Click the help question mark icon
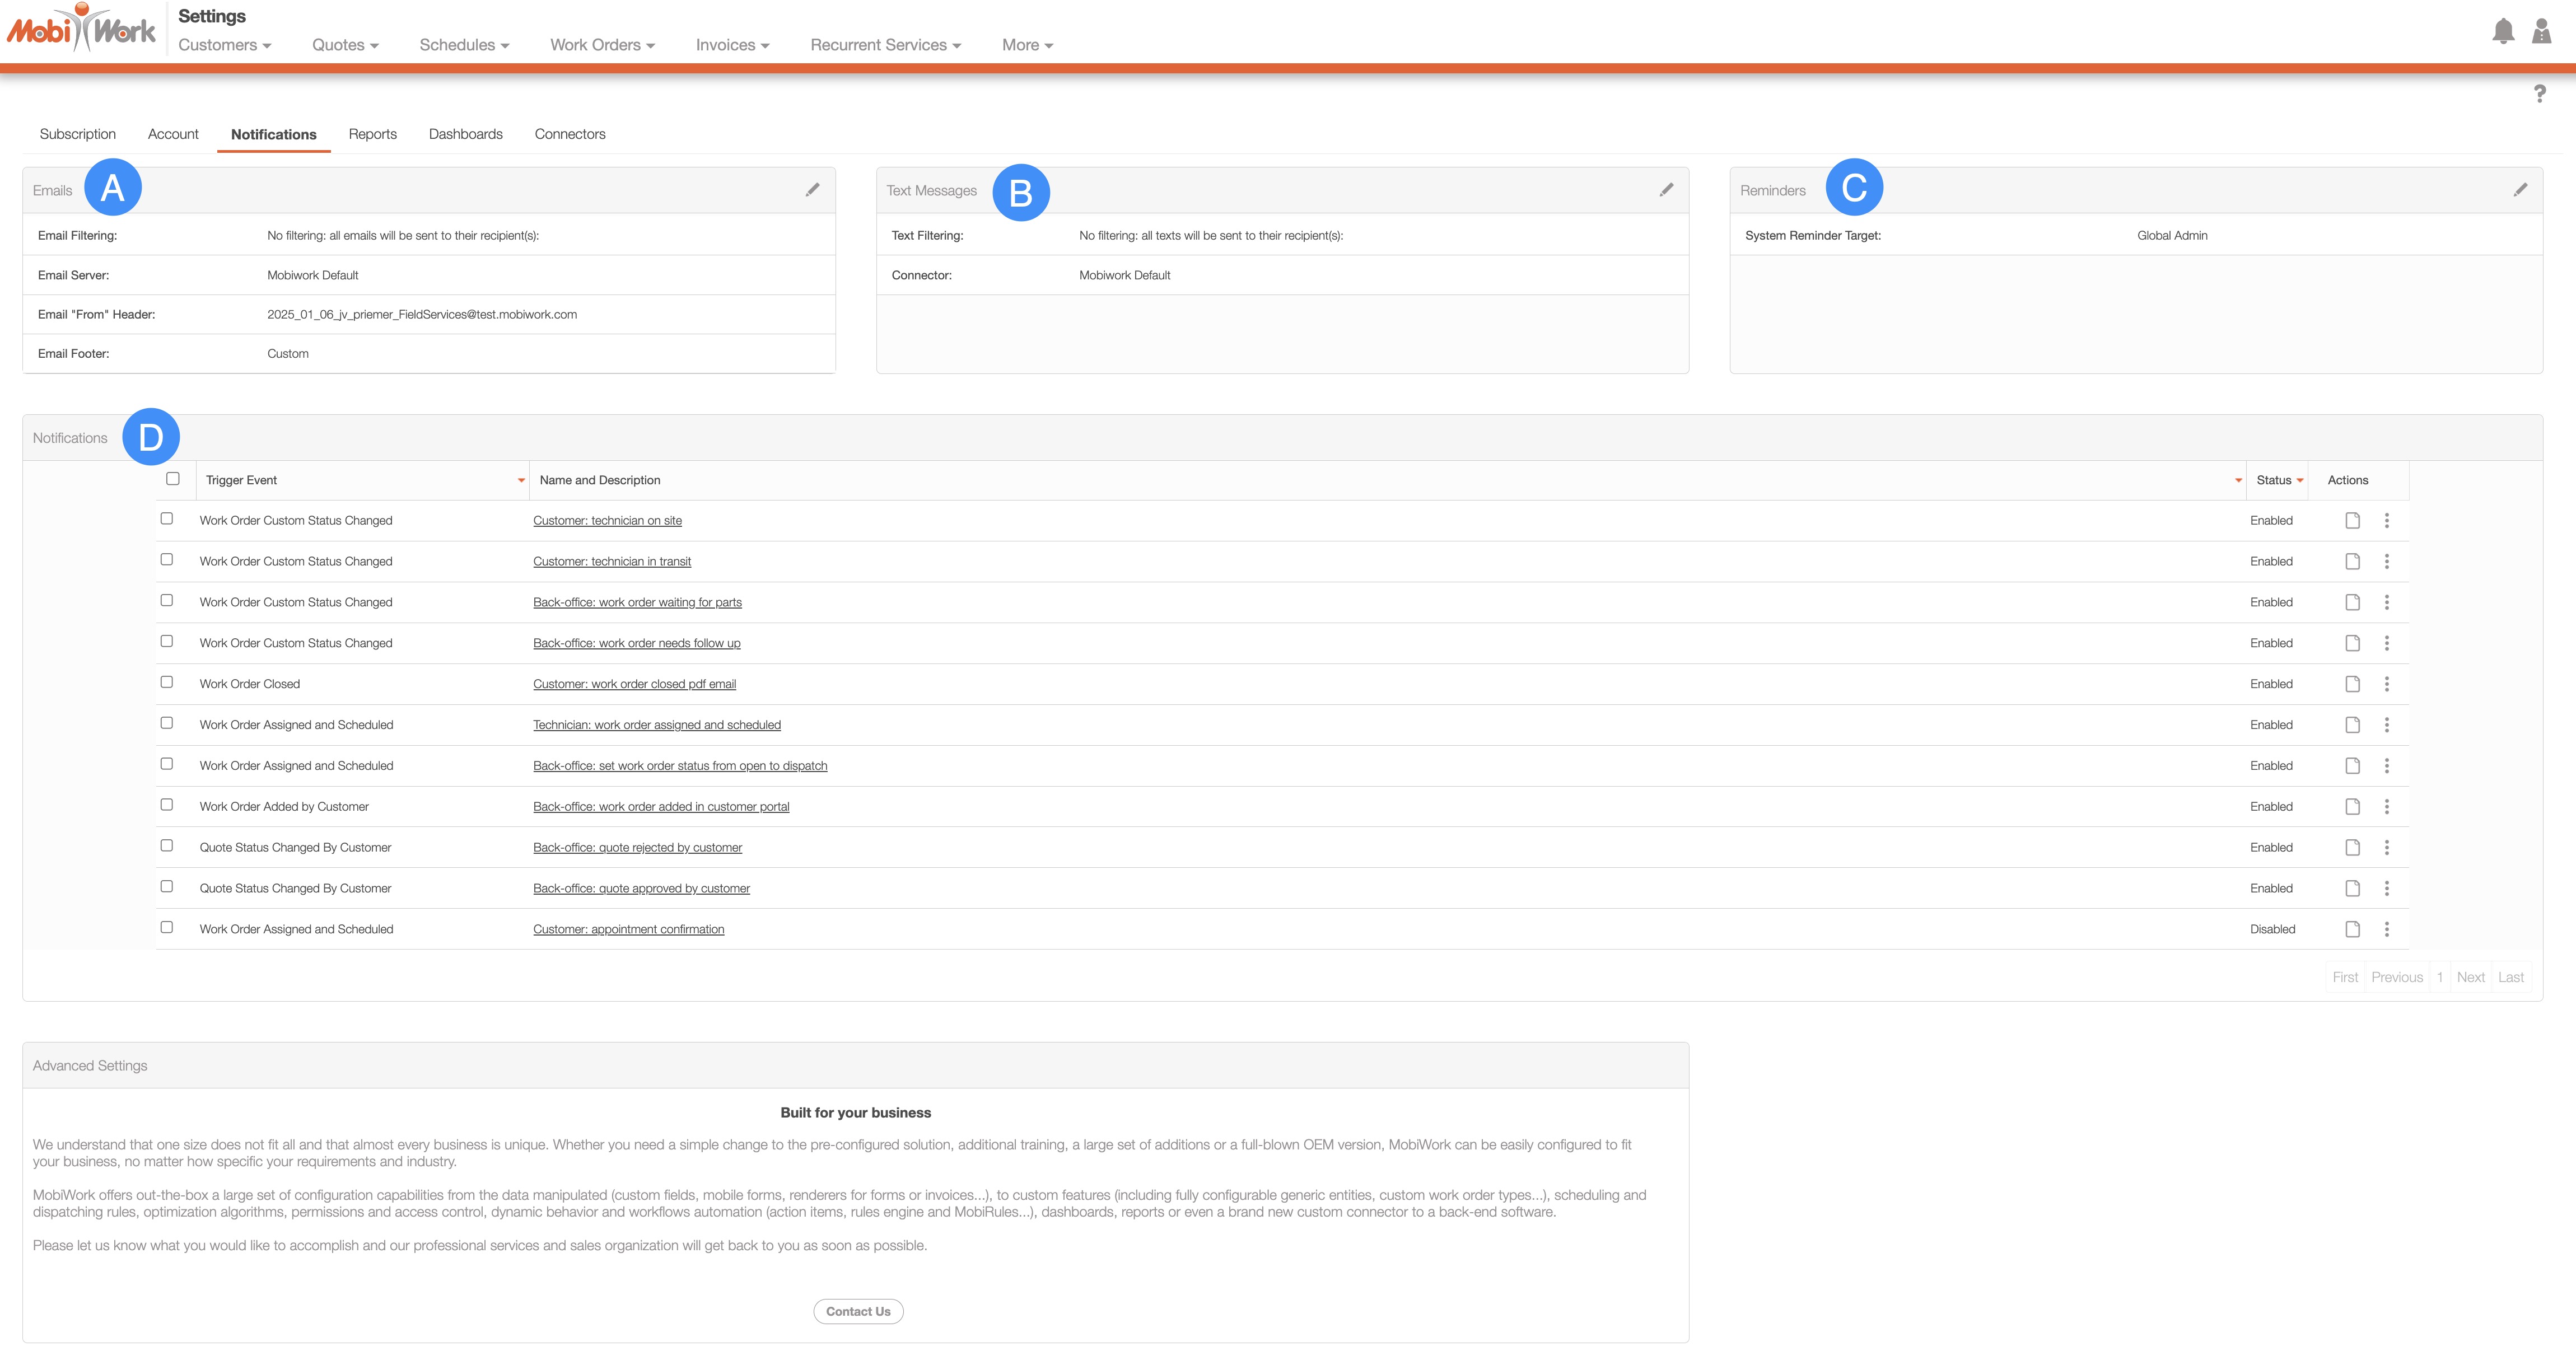Viewport: 2576px width, 1365px height. point(2539,94)
